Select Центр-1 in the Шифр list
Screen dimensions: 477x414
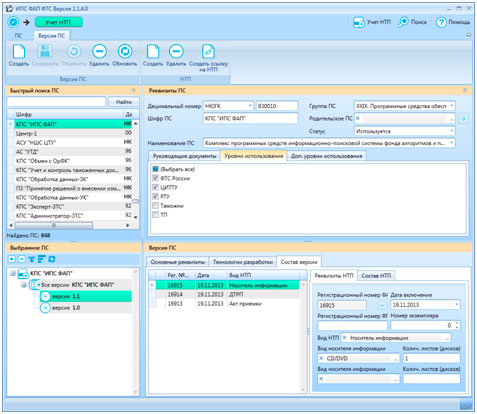pos(69,133)
